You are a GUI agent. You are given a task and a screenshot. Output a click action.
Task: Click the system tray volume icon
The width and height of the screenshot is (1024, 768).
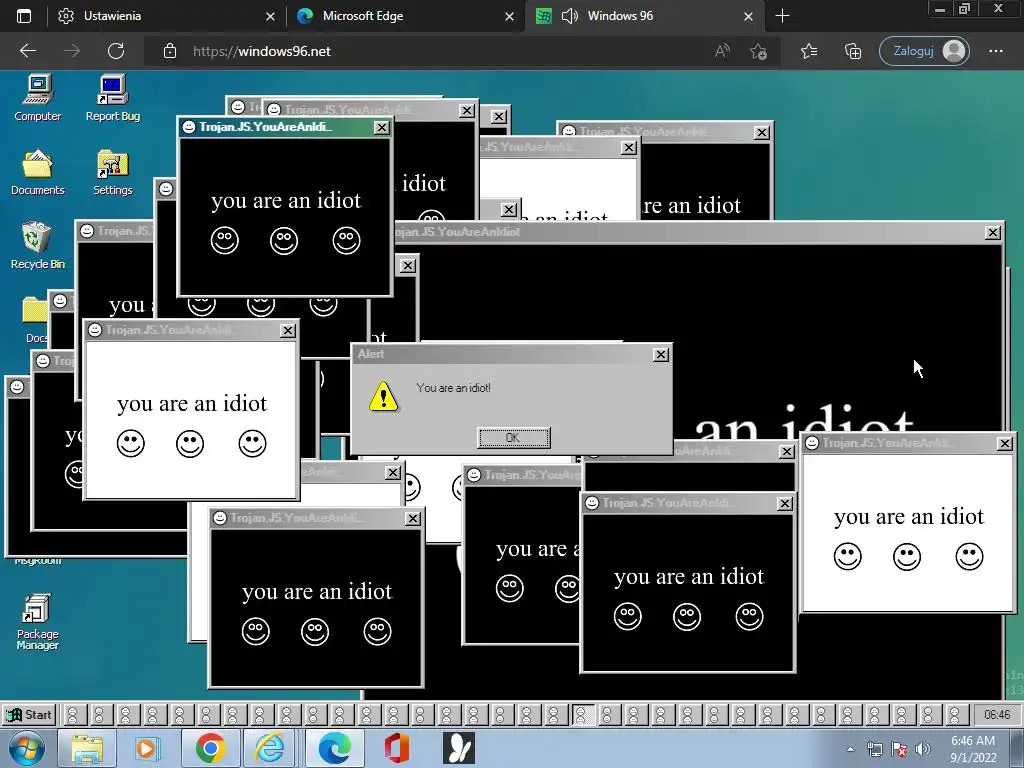(923, 749)
